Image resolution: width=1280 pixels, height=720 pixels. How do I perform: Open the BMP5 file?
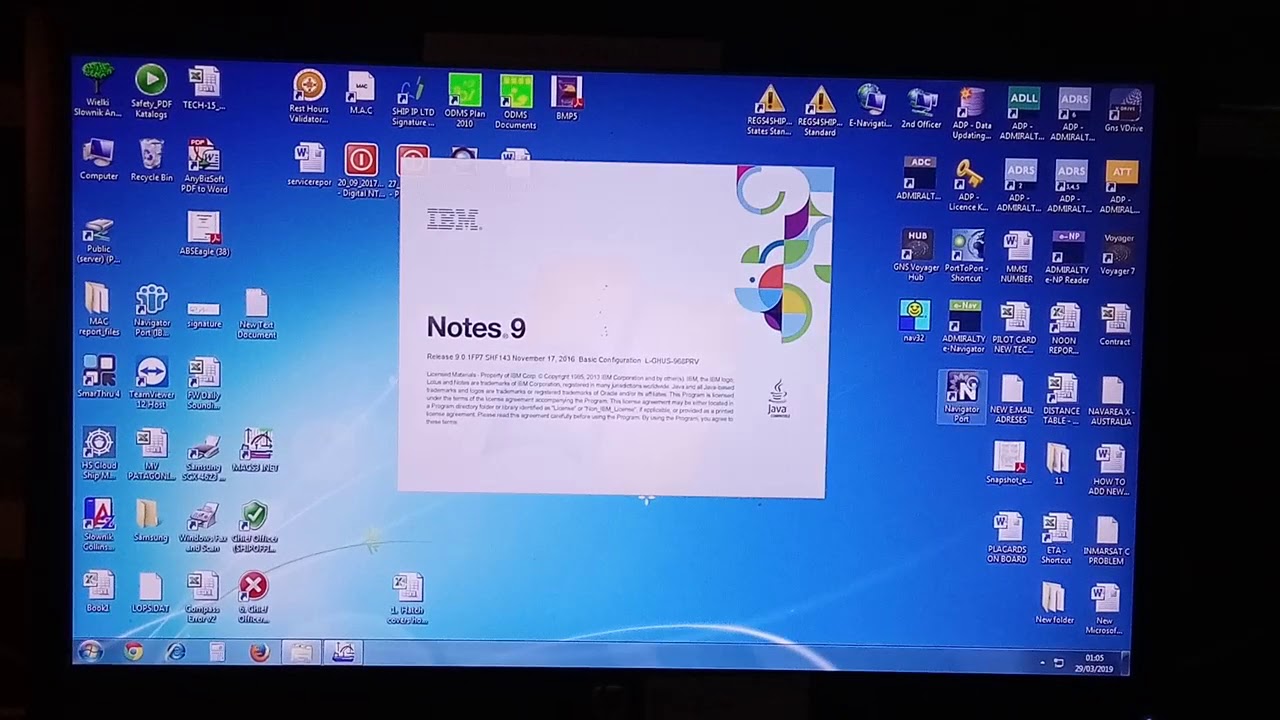(567, 98)
